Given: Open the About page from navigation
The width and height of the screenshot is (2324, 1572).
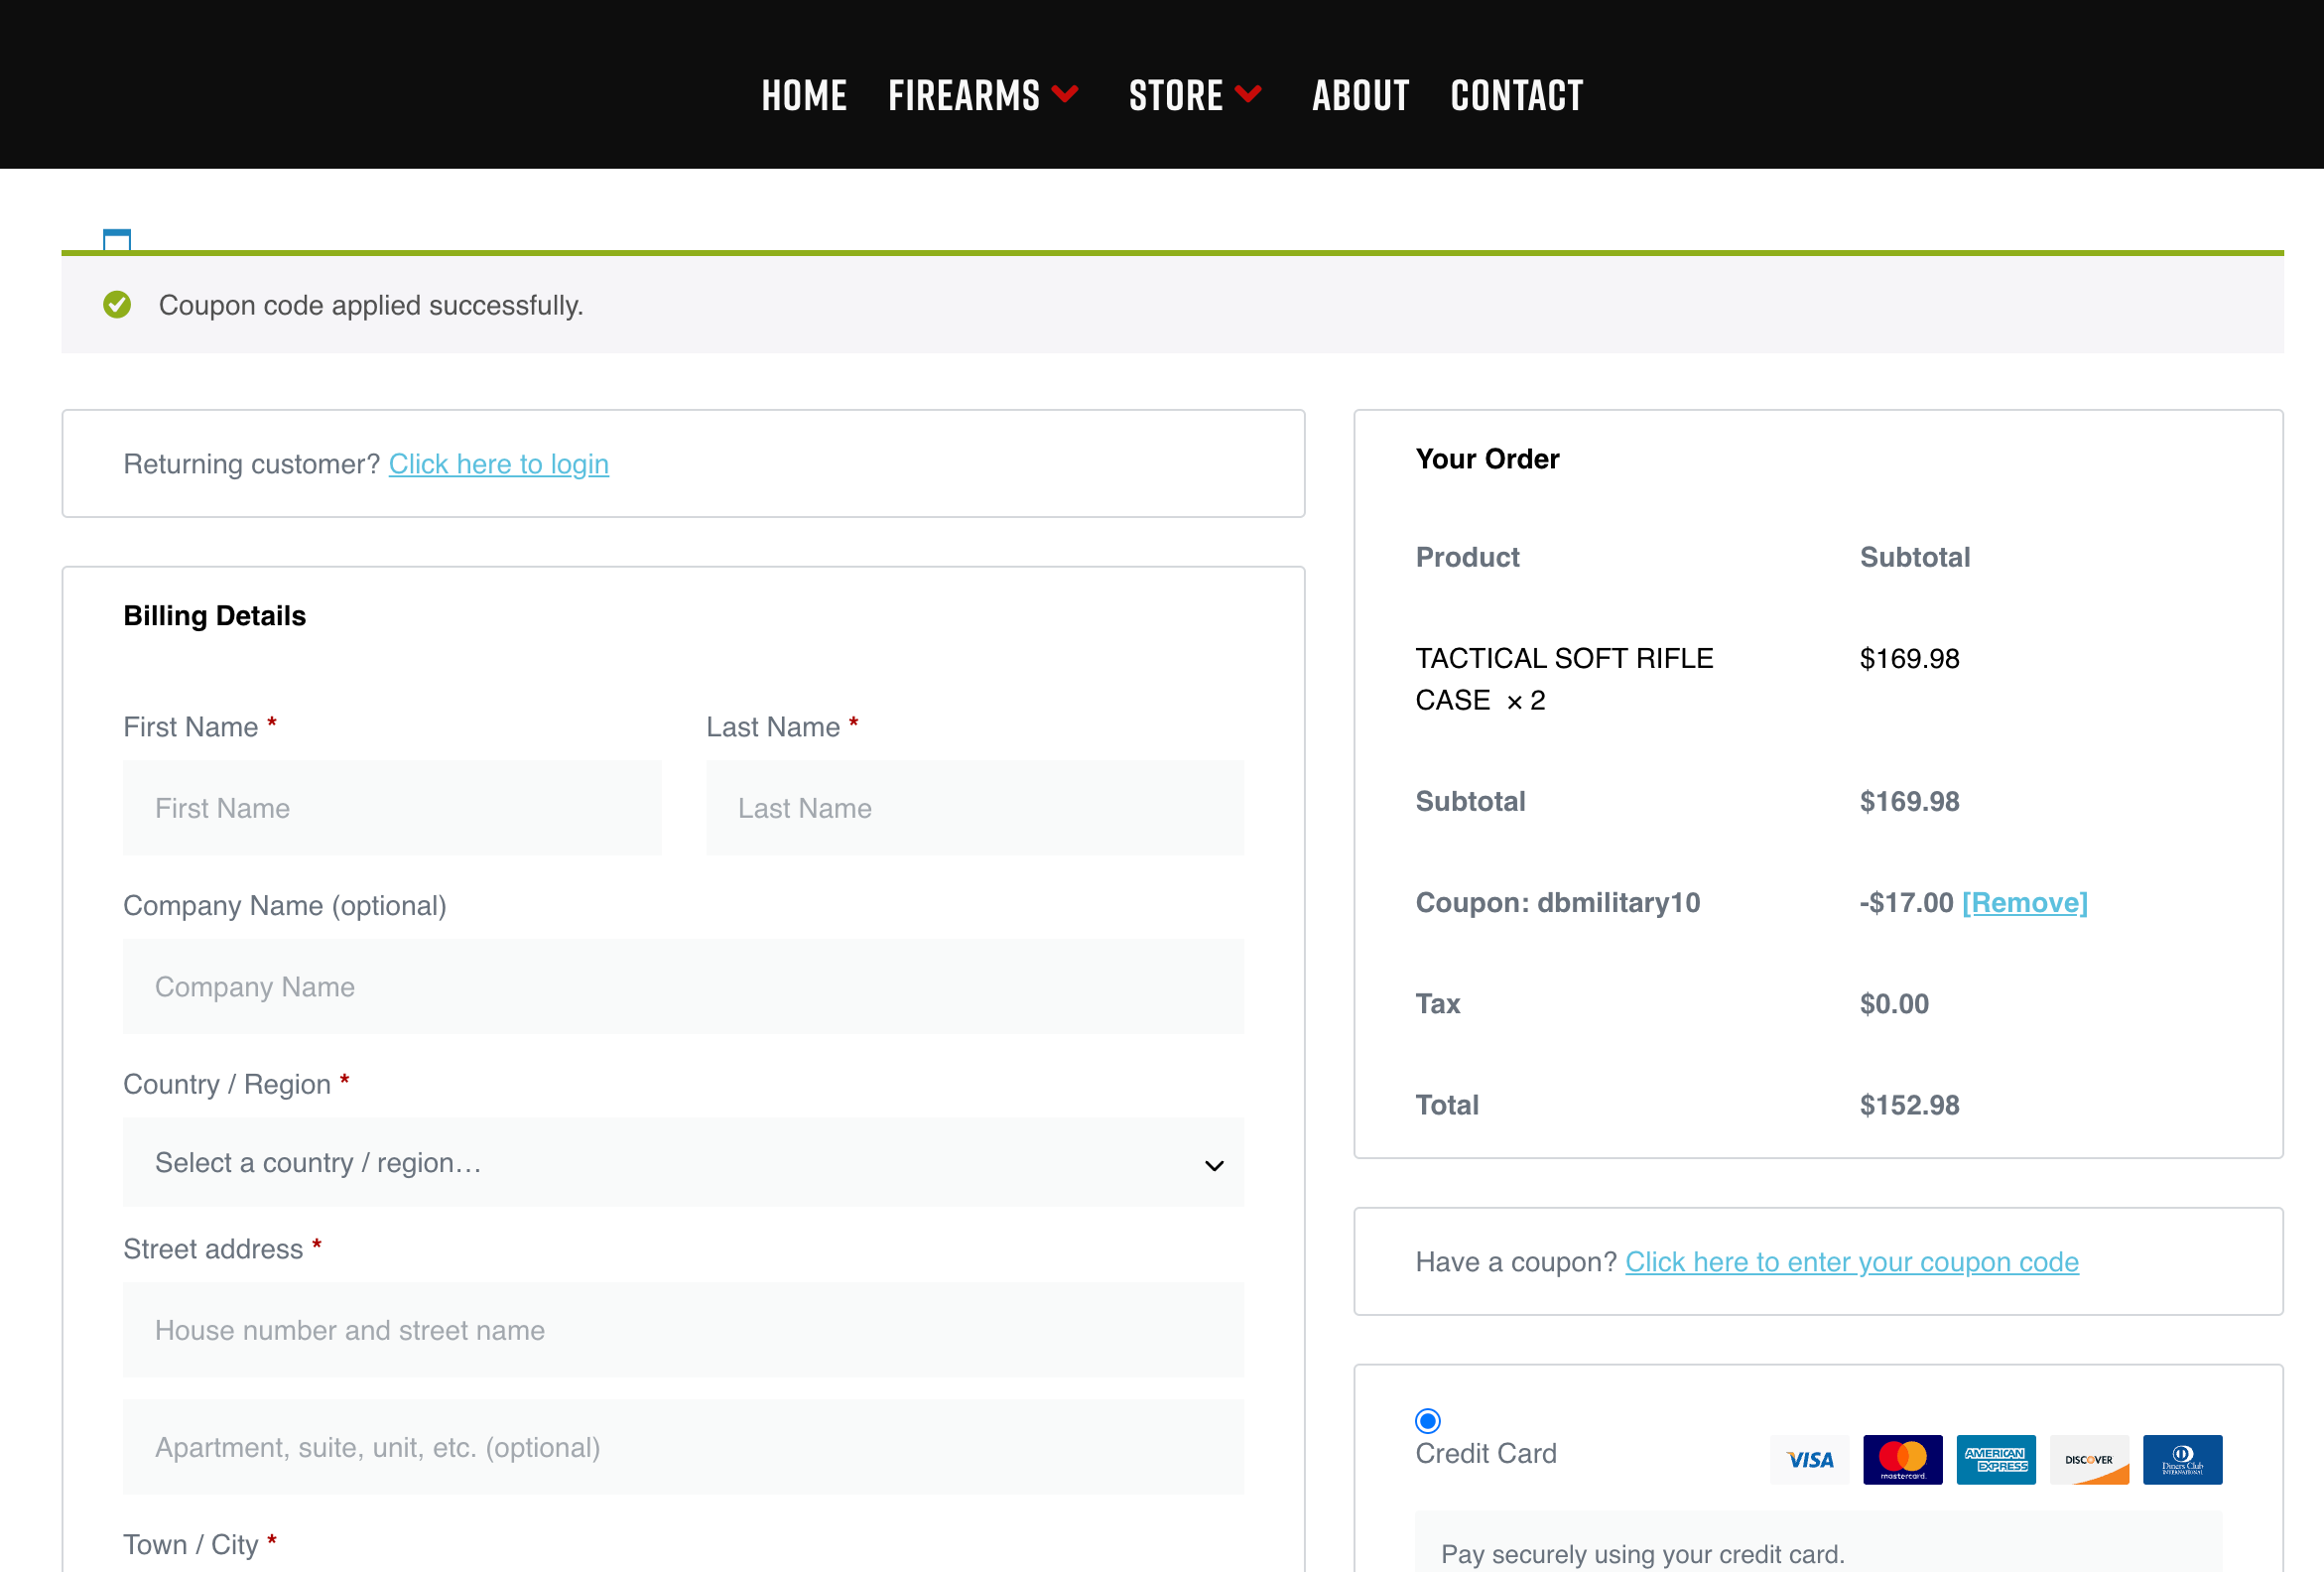Looking at the screenshot, I should pos(1359,96).
